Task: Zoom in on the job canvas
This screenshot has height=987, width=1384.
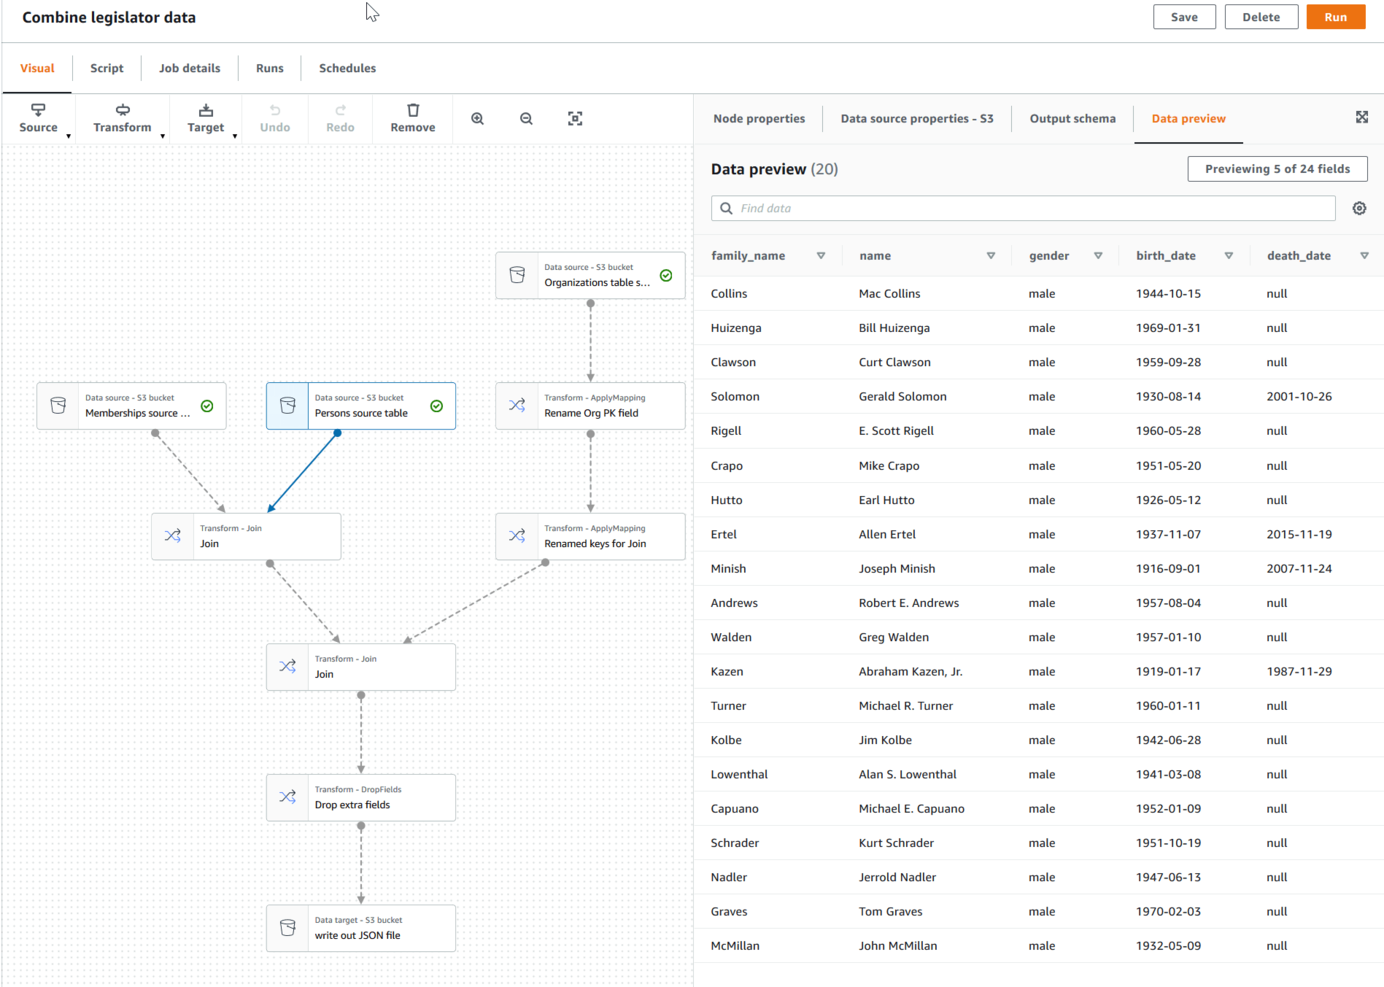Action: point(477,118)
